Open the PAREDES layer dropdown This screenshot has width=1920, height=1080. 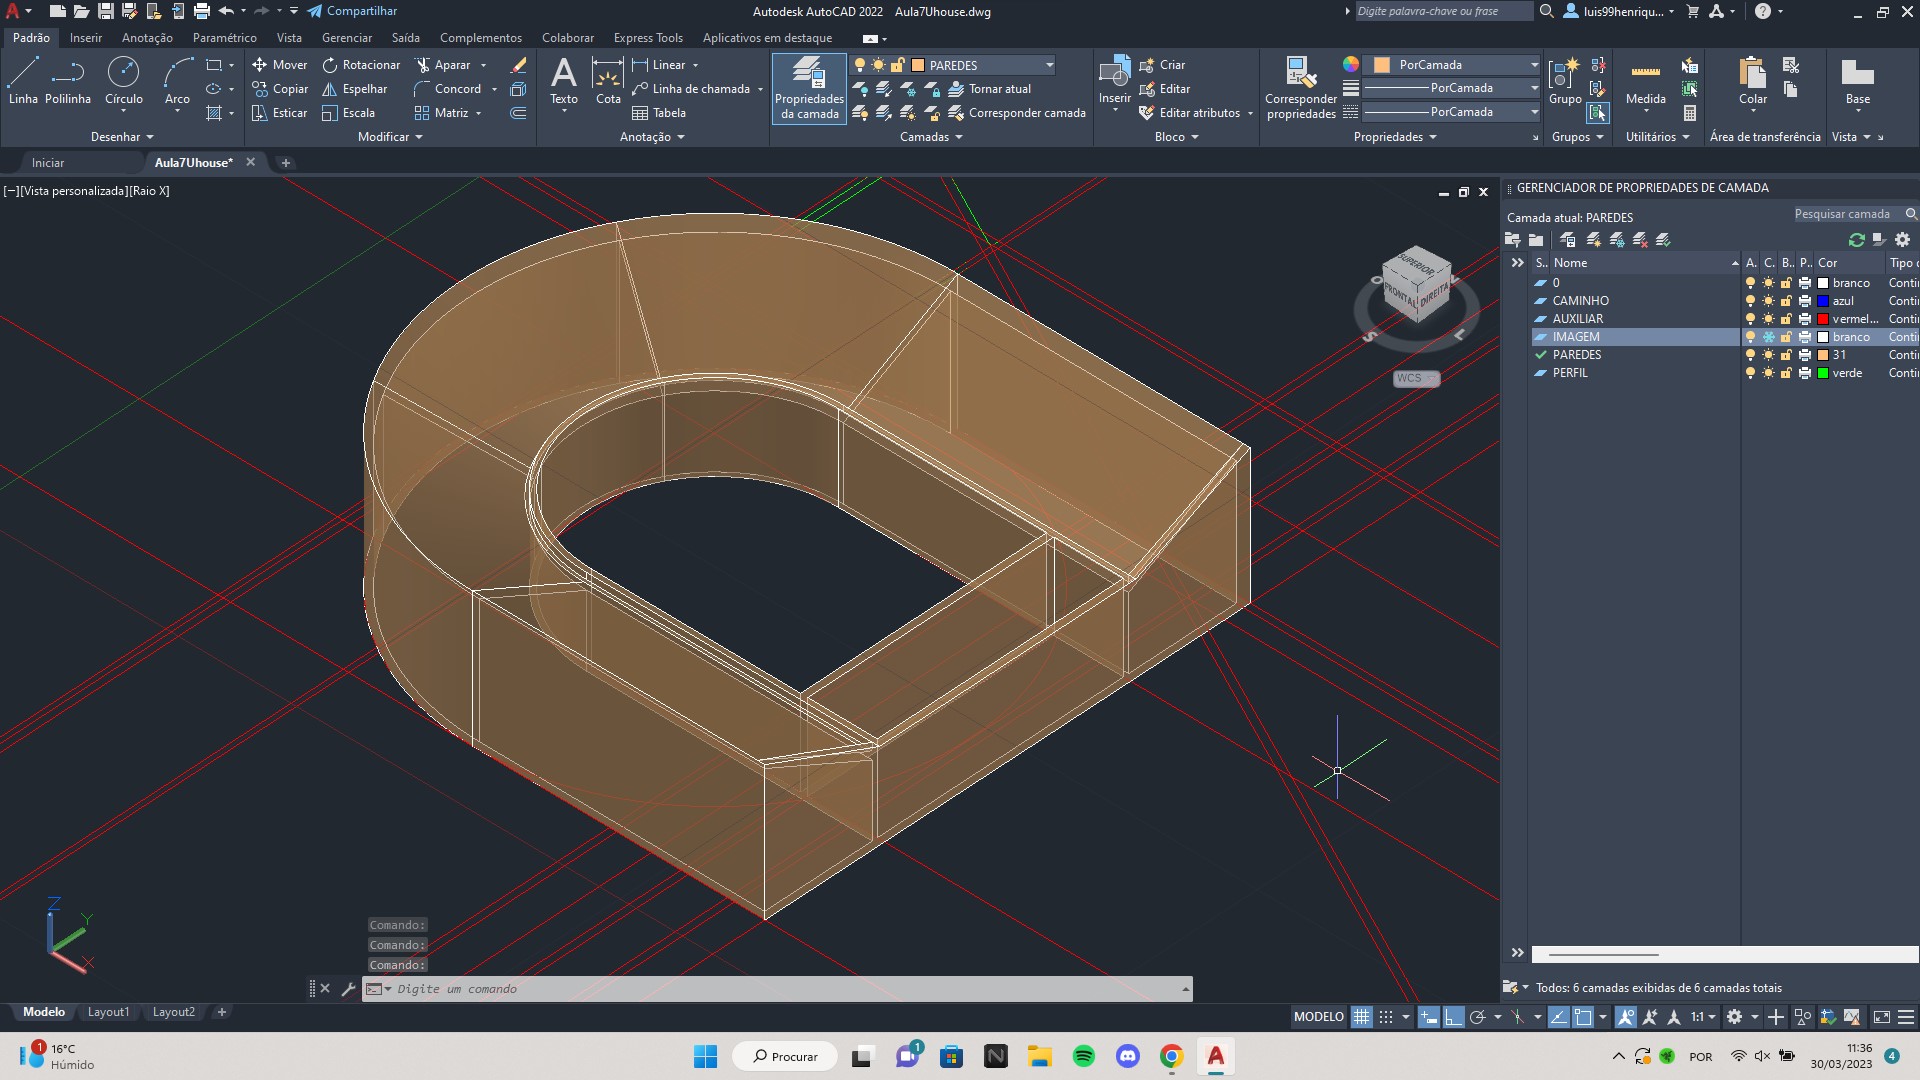[x=1049, y=65]
